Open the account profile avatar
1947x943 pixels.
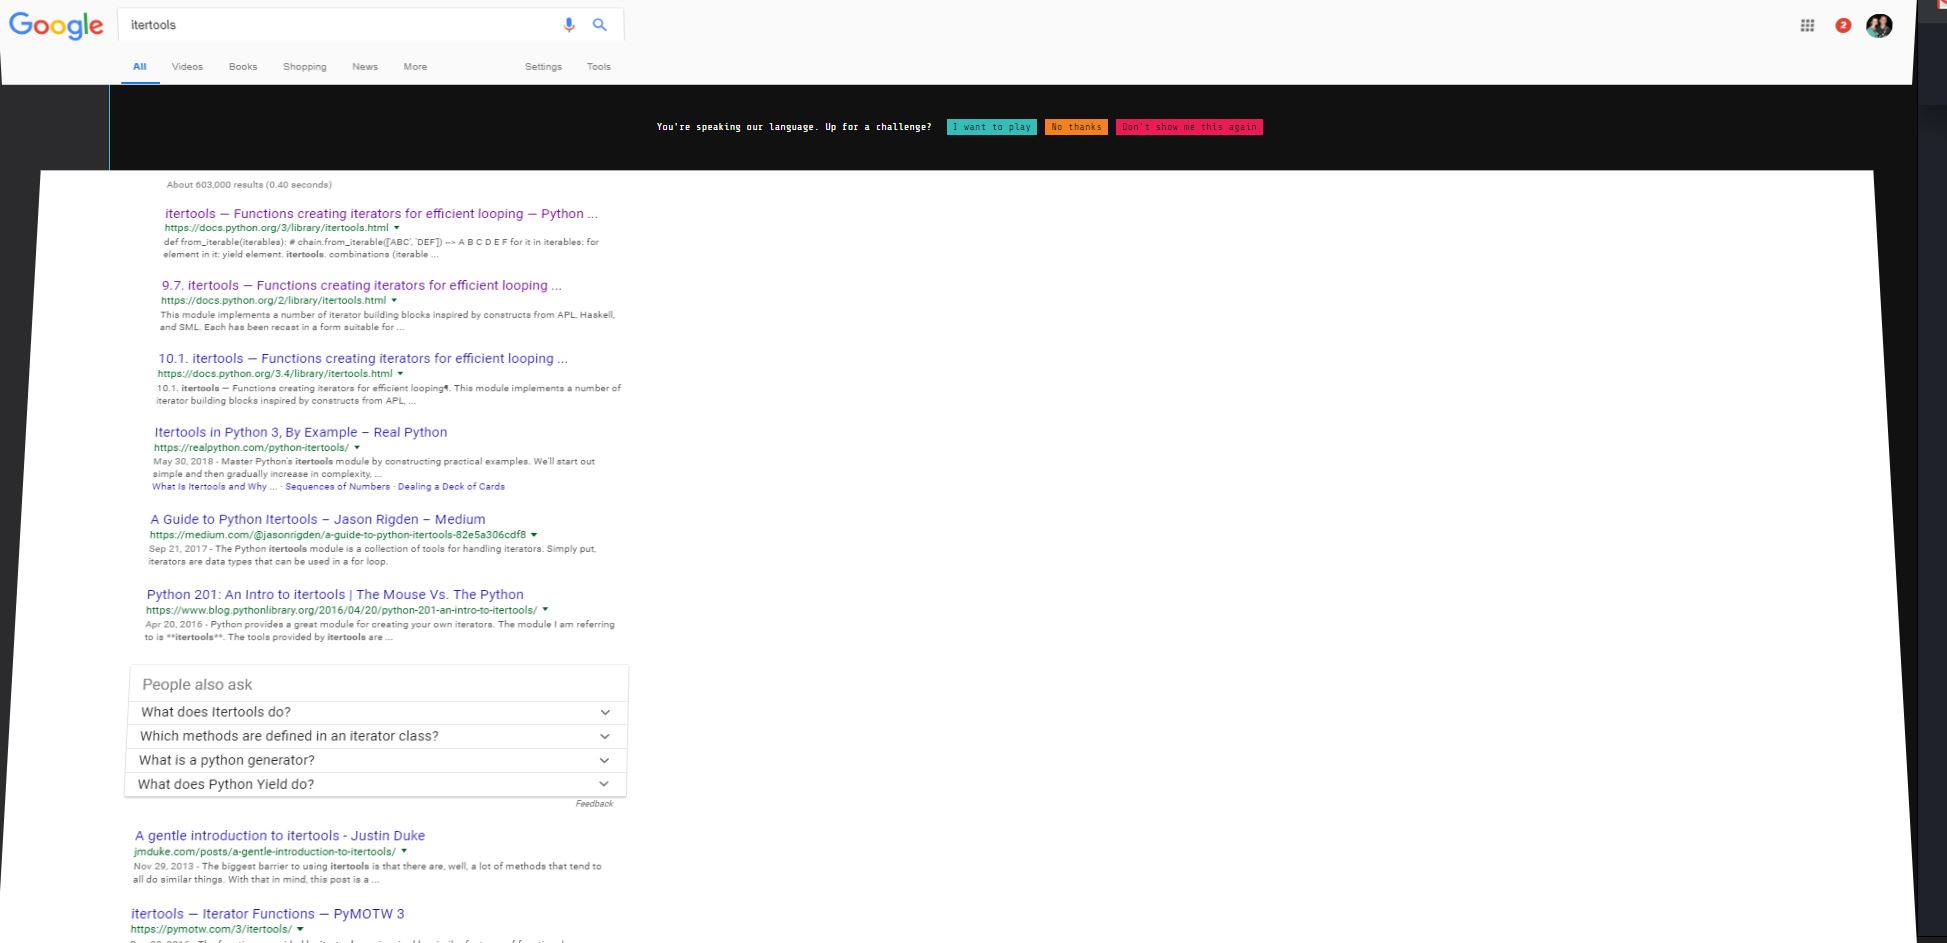[x=1879, y=26]
